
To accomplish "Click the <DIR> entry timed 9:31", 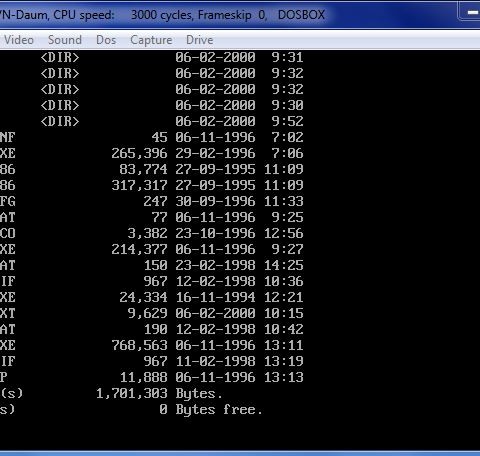I will (60, 57).
